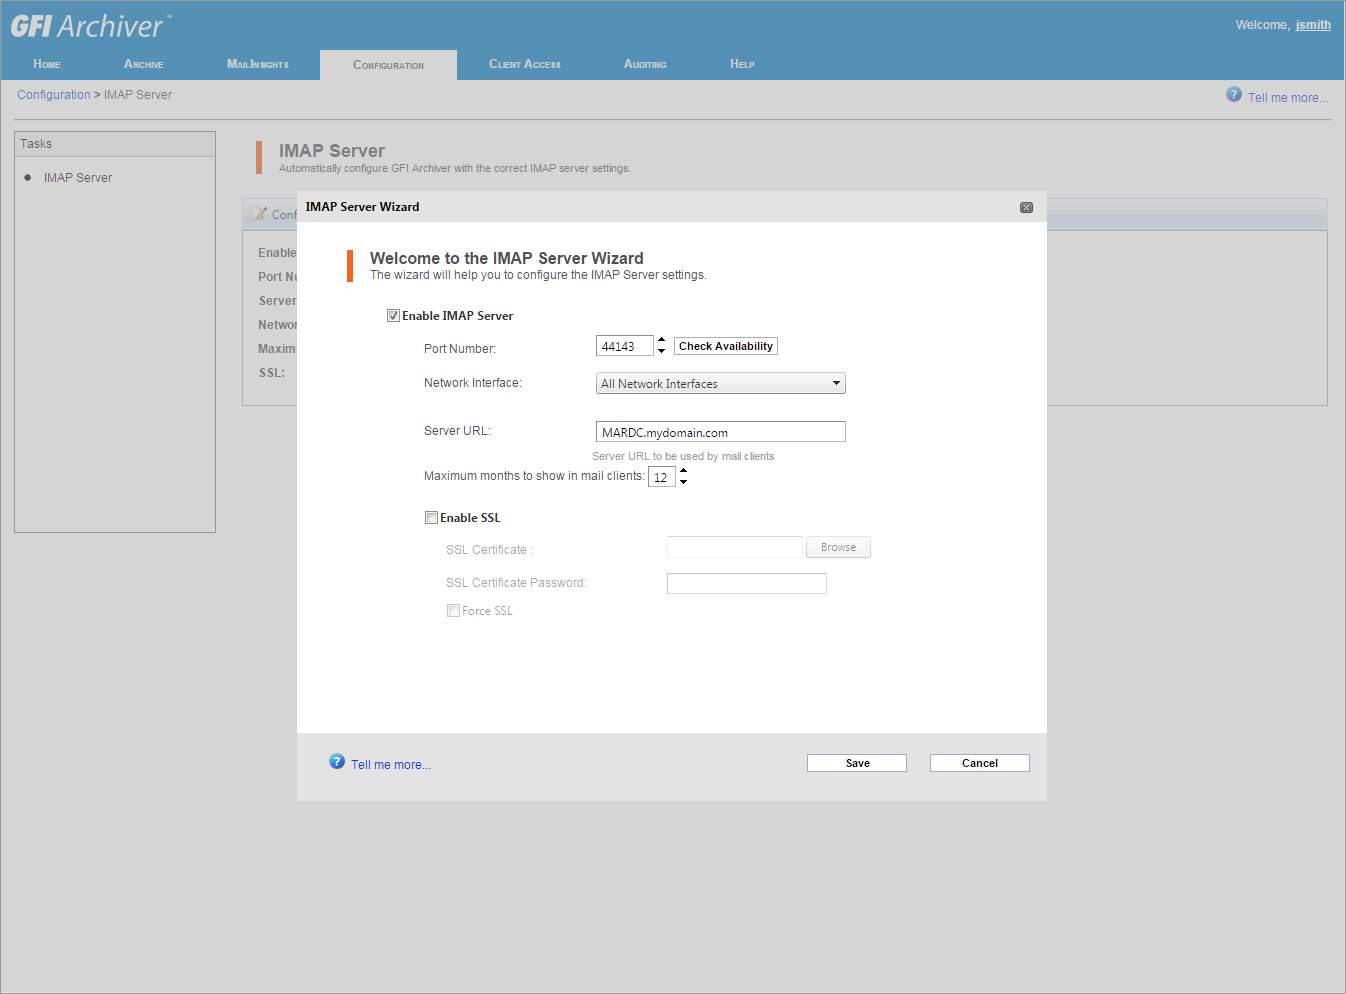The width and height of the screenshot is (1346, 994).
Task: Open the Client Access tab
Action: (x=525, y=64)
